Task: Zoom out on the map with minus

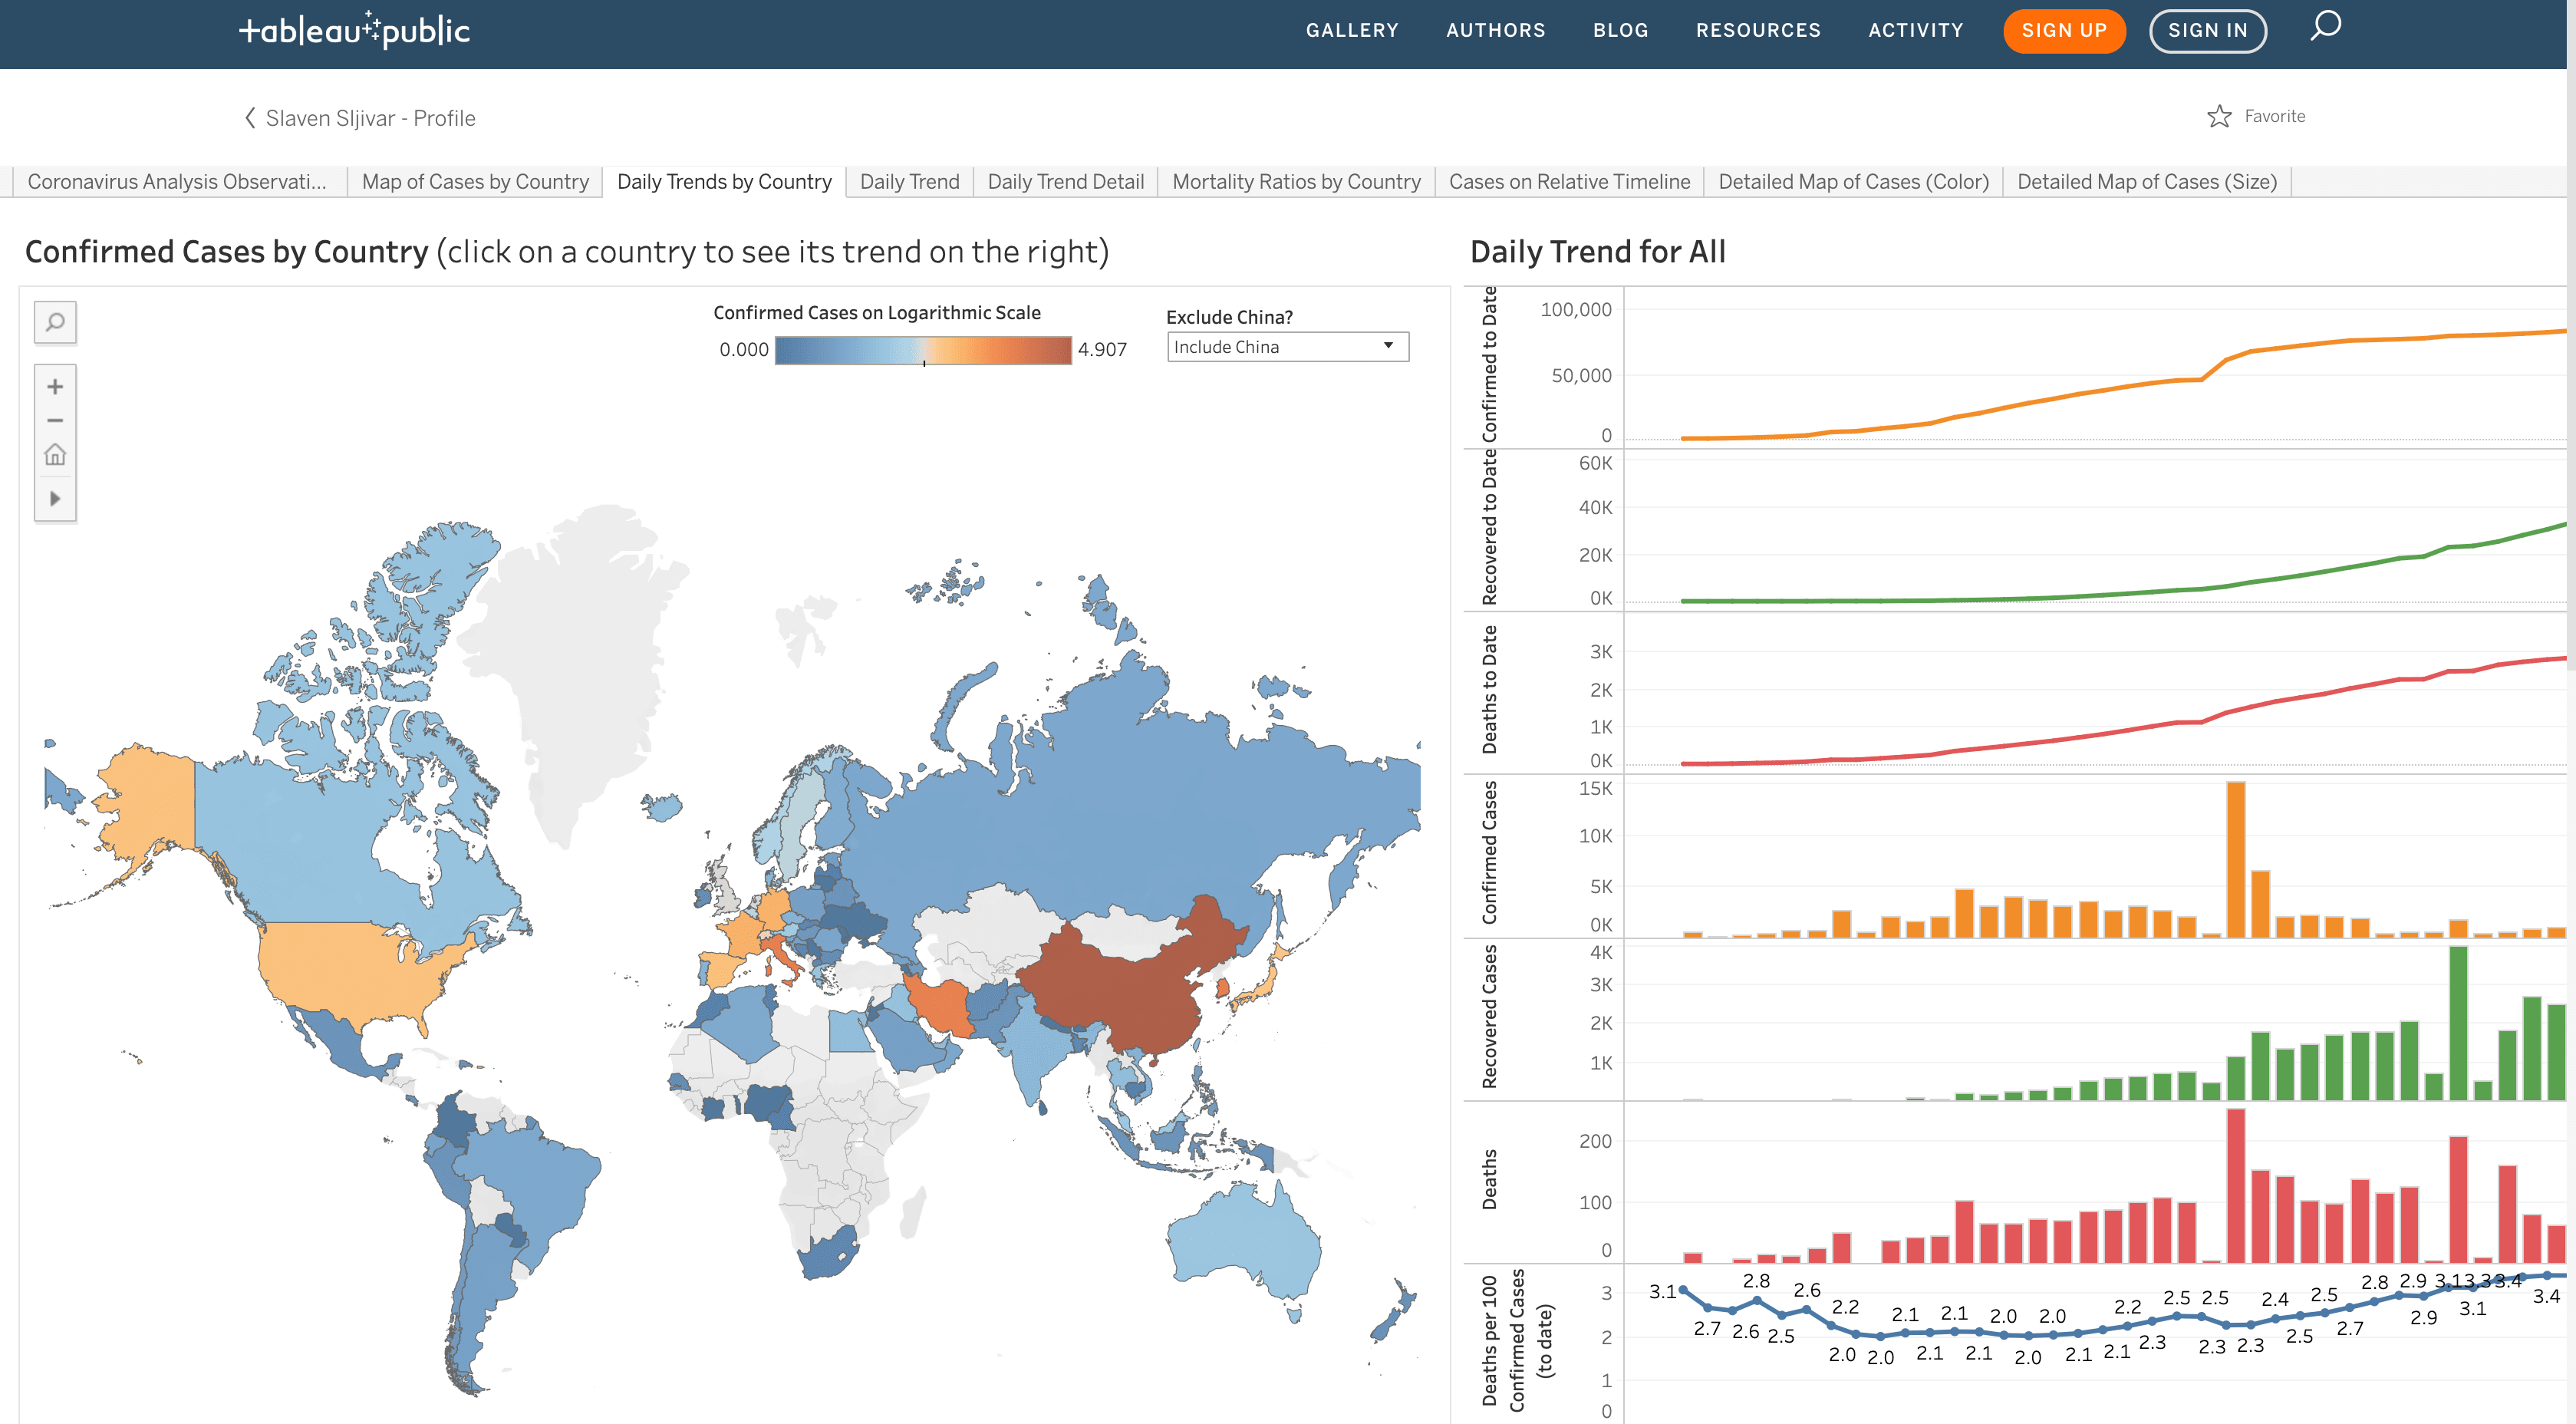Action: click(x=55, y=421)
